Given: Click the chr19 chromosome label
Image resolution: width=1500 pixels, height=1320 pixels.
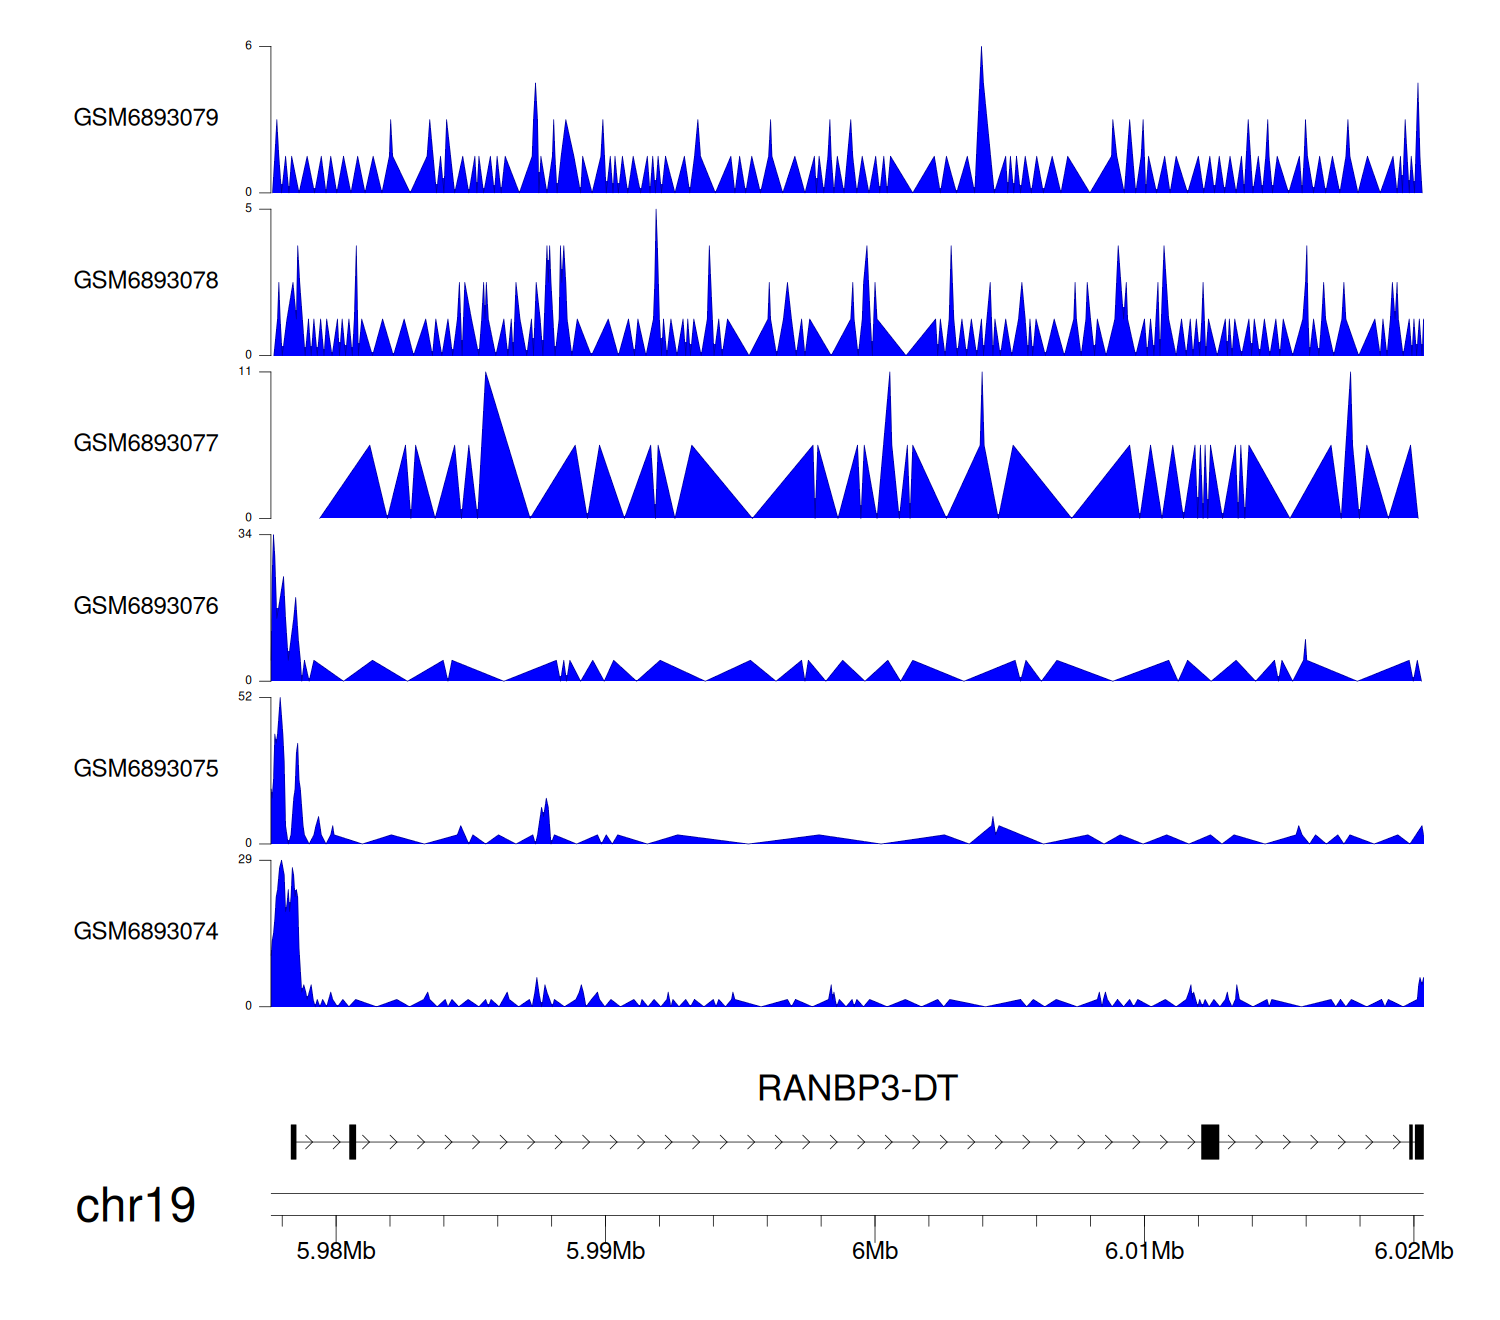Looking at the screenshot, I should (135, 1206).
